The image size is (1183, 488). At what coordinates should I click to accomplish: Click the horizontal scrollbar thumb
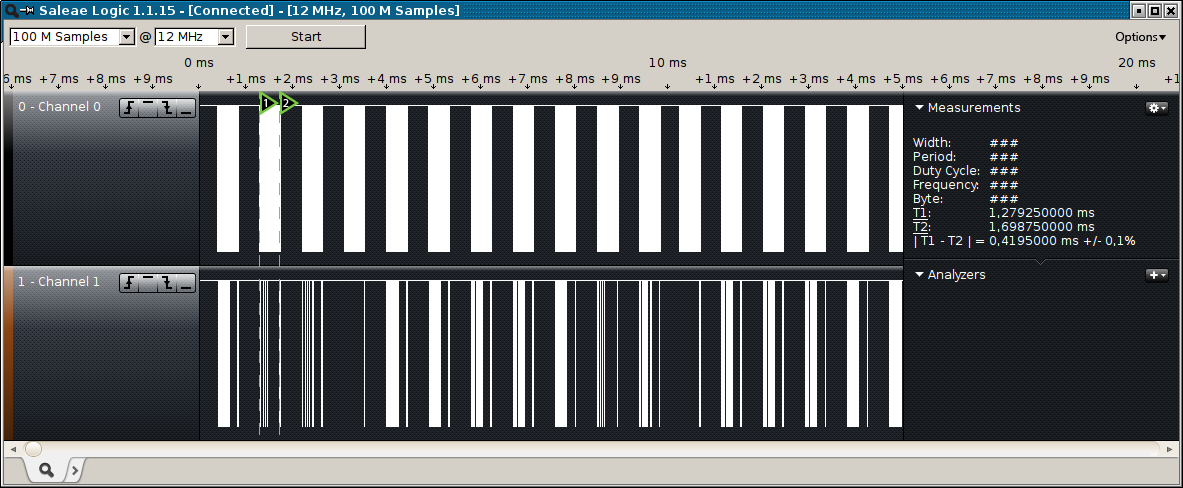(33, 449)
